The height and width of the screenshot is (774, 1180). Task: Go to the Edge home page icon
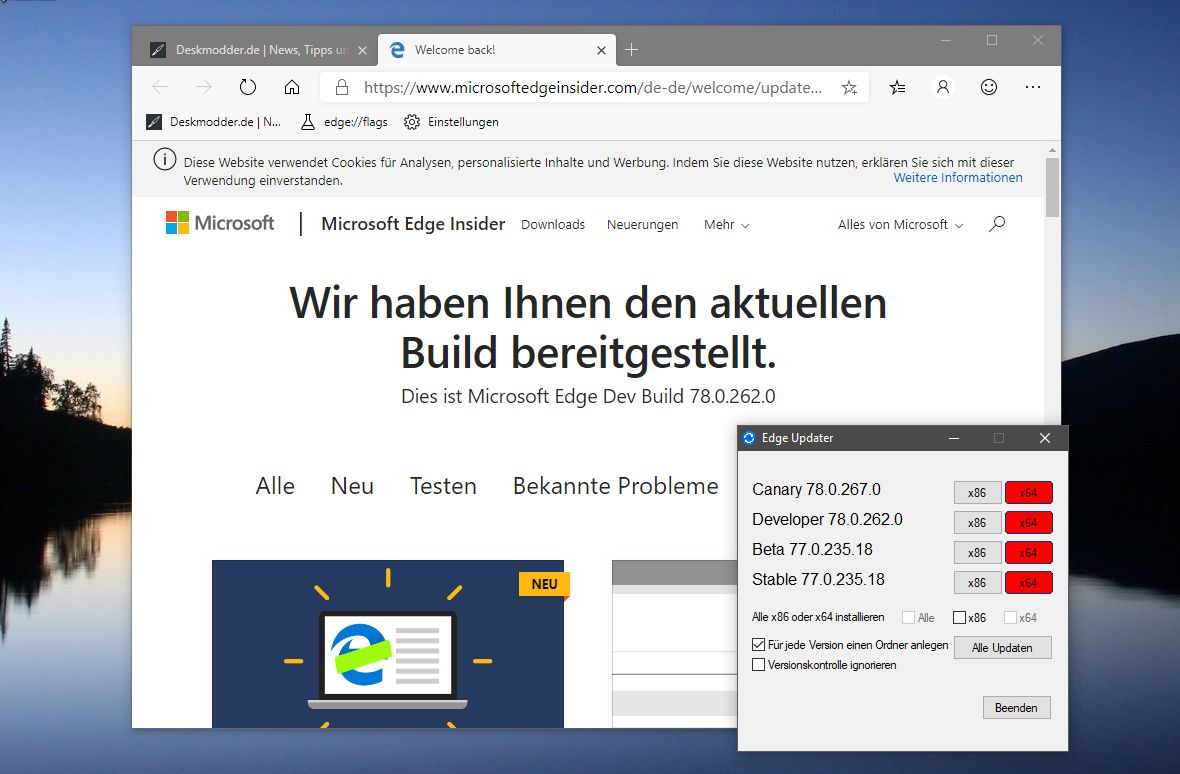pos(292,87)
